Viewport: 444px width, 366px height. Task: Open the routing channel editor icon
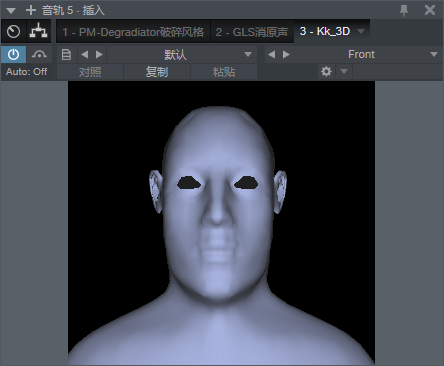[39, 32]
